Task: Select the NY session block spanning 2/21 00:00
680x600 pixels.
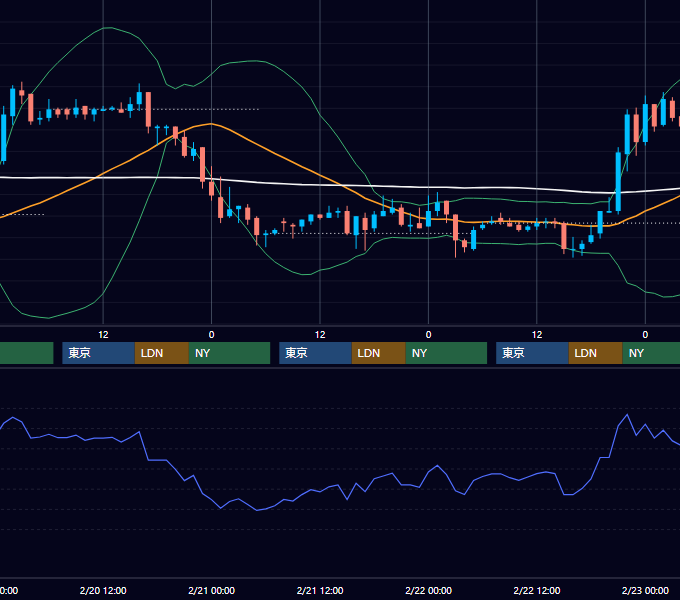Action: 229,353
